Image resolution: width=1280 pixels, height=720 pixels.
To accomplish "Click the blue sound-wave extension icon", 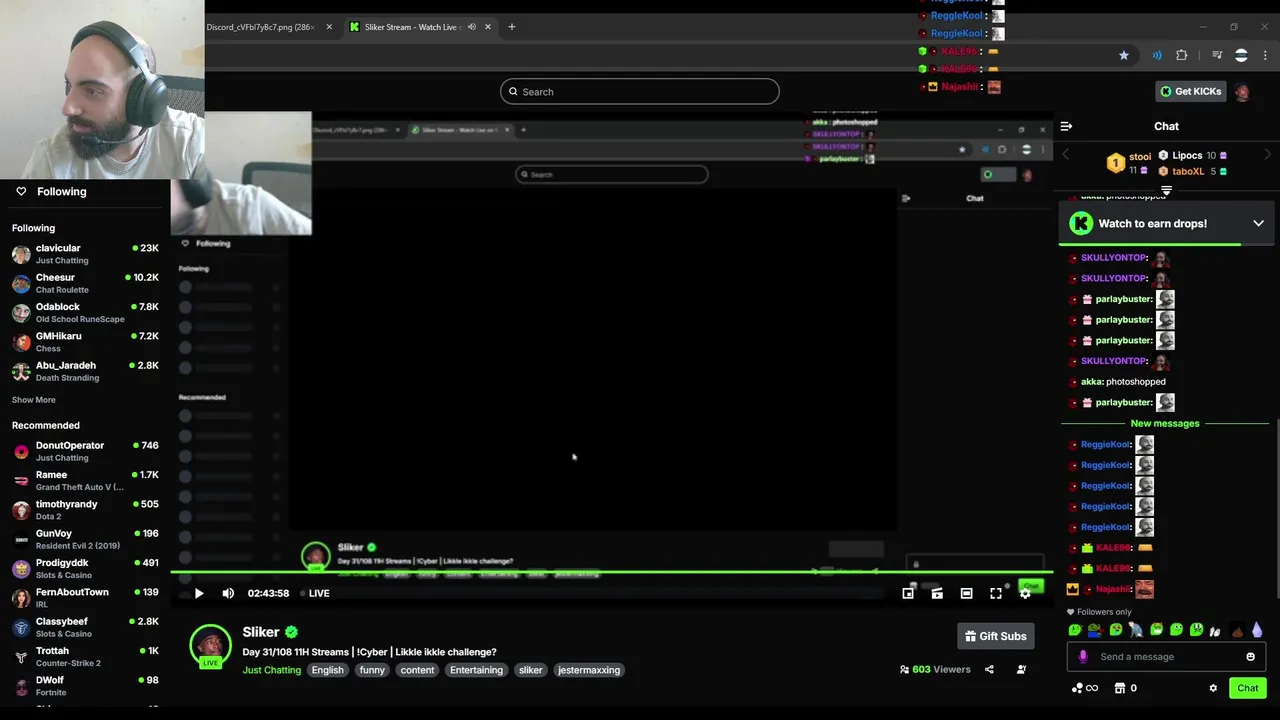I will coord(1157,55).
